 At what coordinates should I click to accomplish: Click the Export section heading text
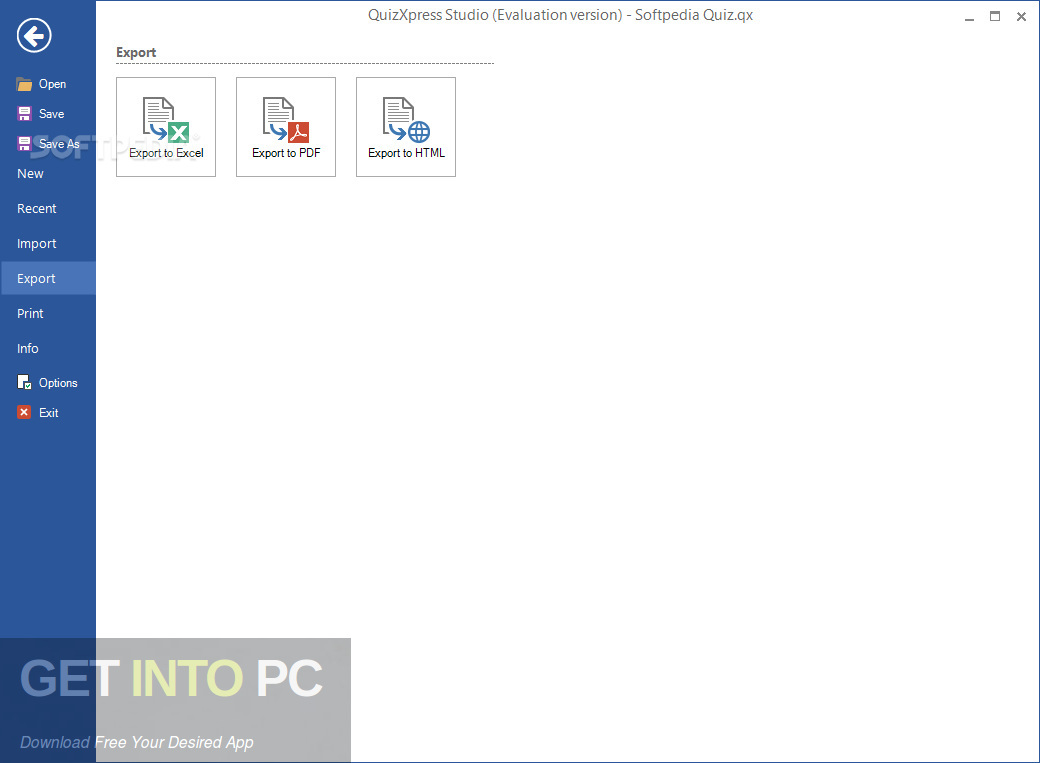point(136,52)
